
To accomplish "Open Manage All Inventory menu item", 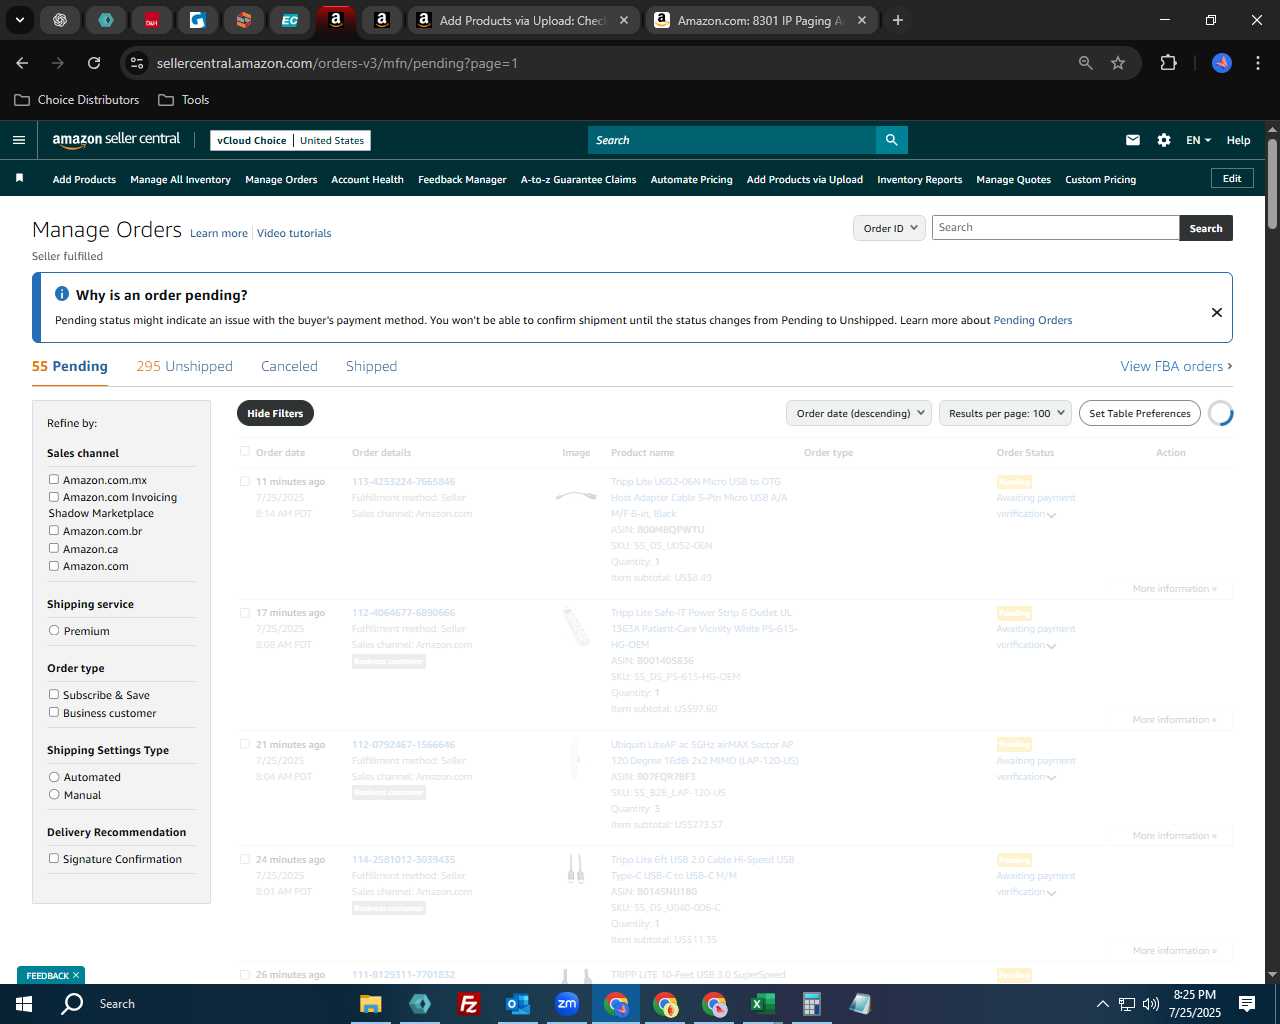I will [180, 180].
